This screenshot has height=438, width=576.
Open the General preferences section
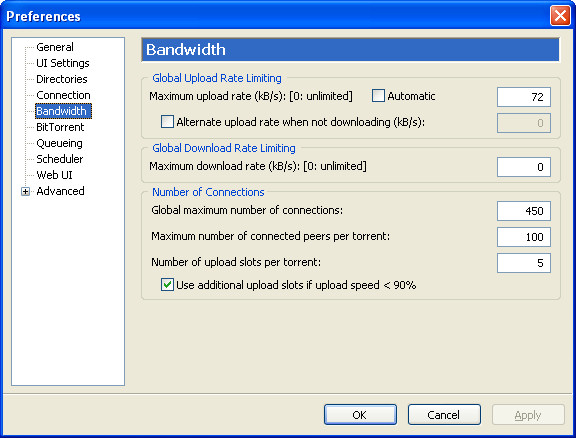(x=55, y=47)
